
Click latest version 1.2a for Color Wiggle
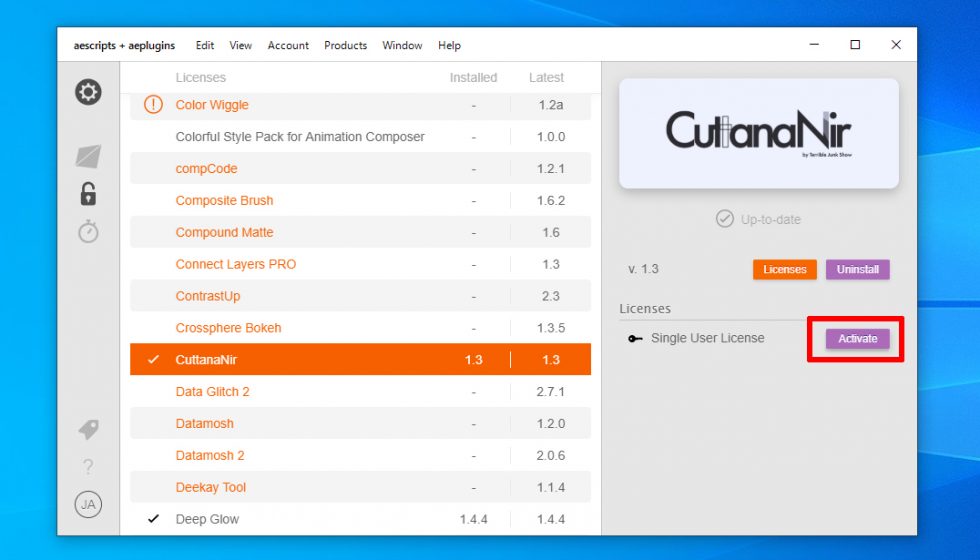click(x=551, y=104)
